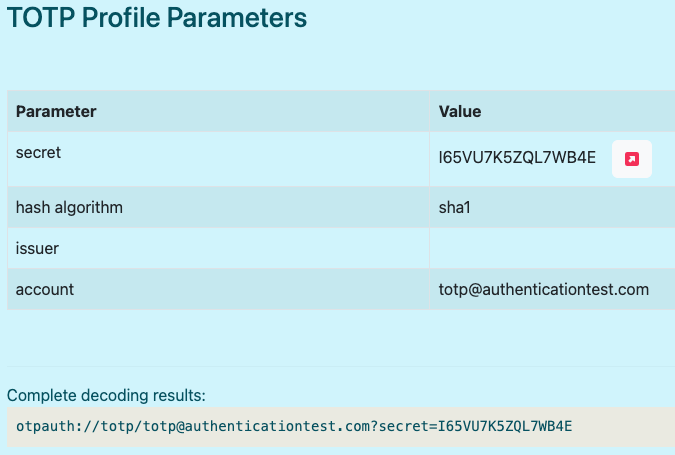Click the sha1 value cell
This screenshot has height=455, width=675.
pos(454,207)
